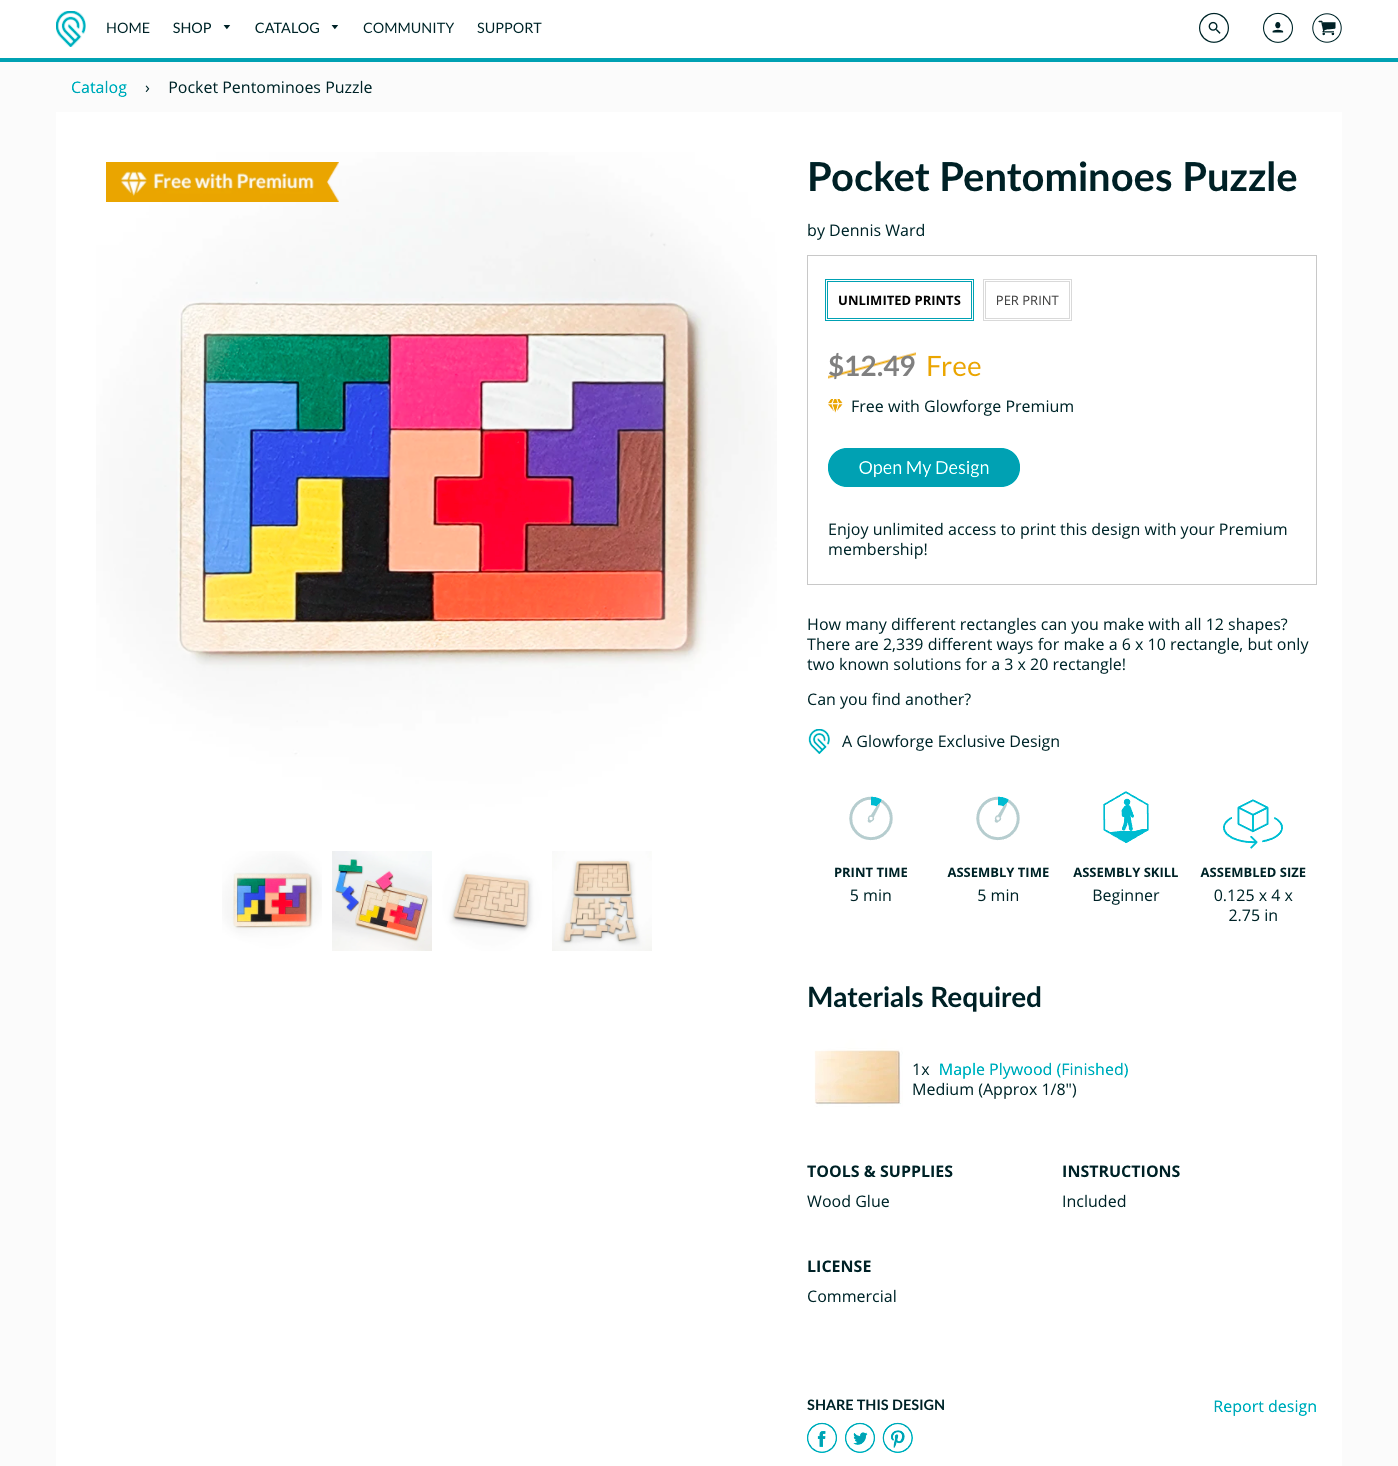Share design on Twitter
1398x1466 pixels.
tap(860, 1438)
